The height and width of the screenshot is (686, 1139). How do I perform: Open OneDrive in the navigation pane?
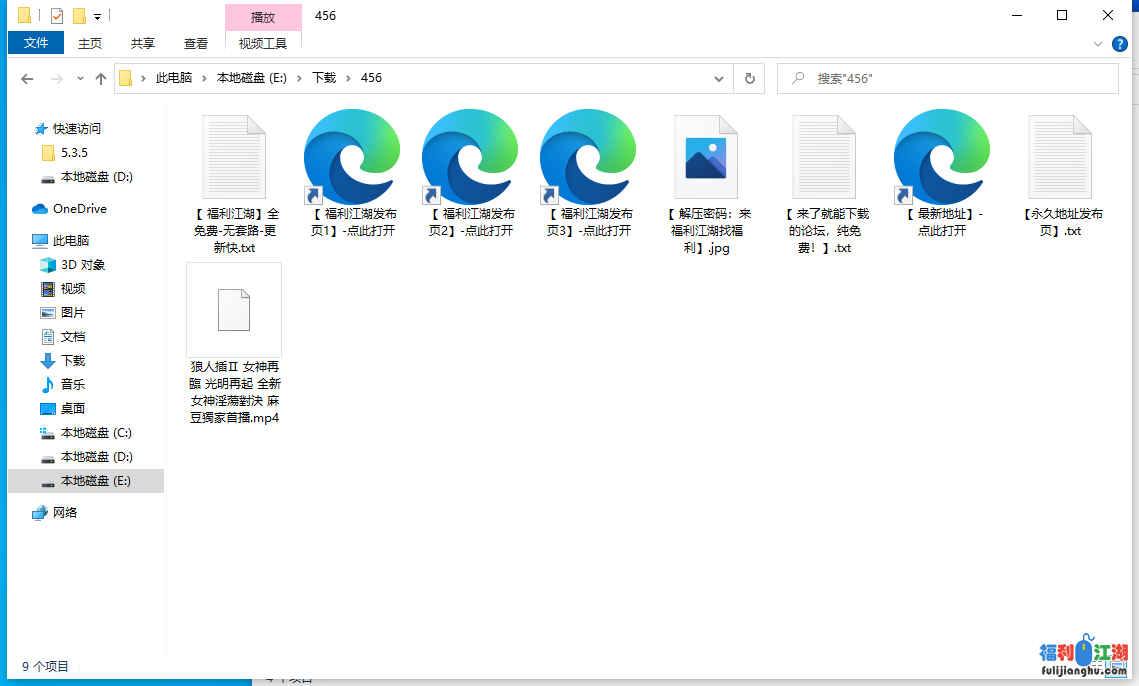click(x=79, y=209)
